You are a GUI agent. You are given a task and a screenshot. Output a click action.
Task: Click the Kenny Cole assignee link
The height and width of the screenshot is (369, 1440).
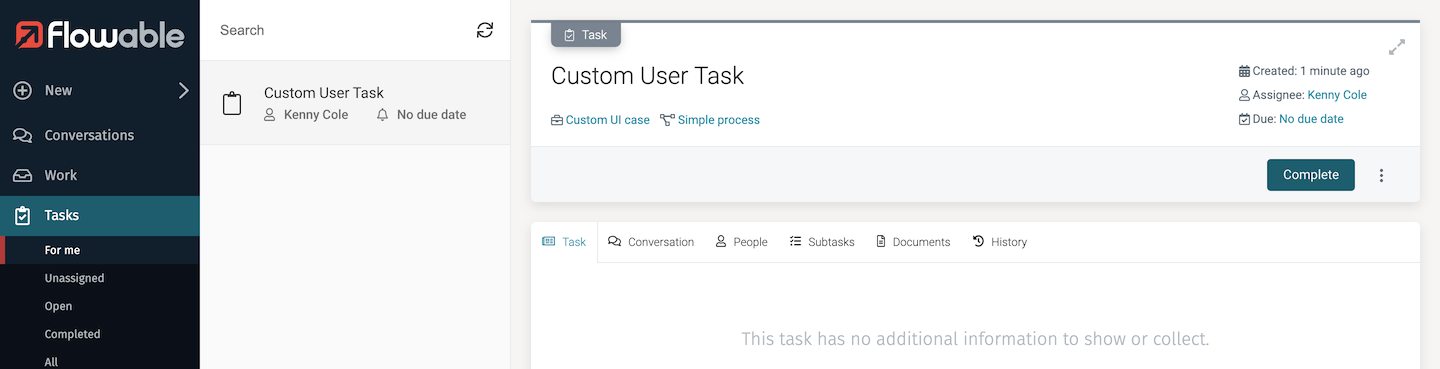point(1337,95)
